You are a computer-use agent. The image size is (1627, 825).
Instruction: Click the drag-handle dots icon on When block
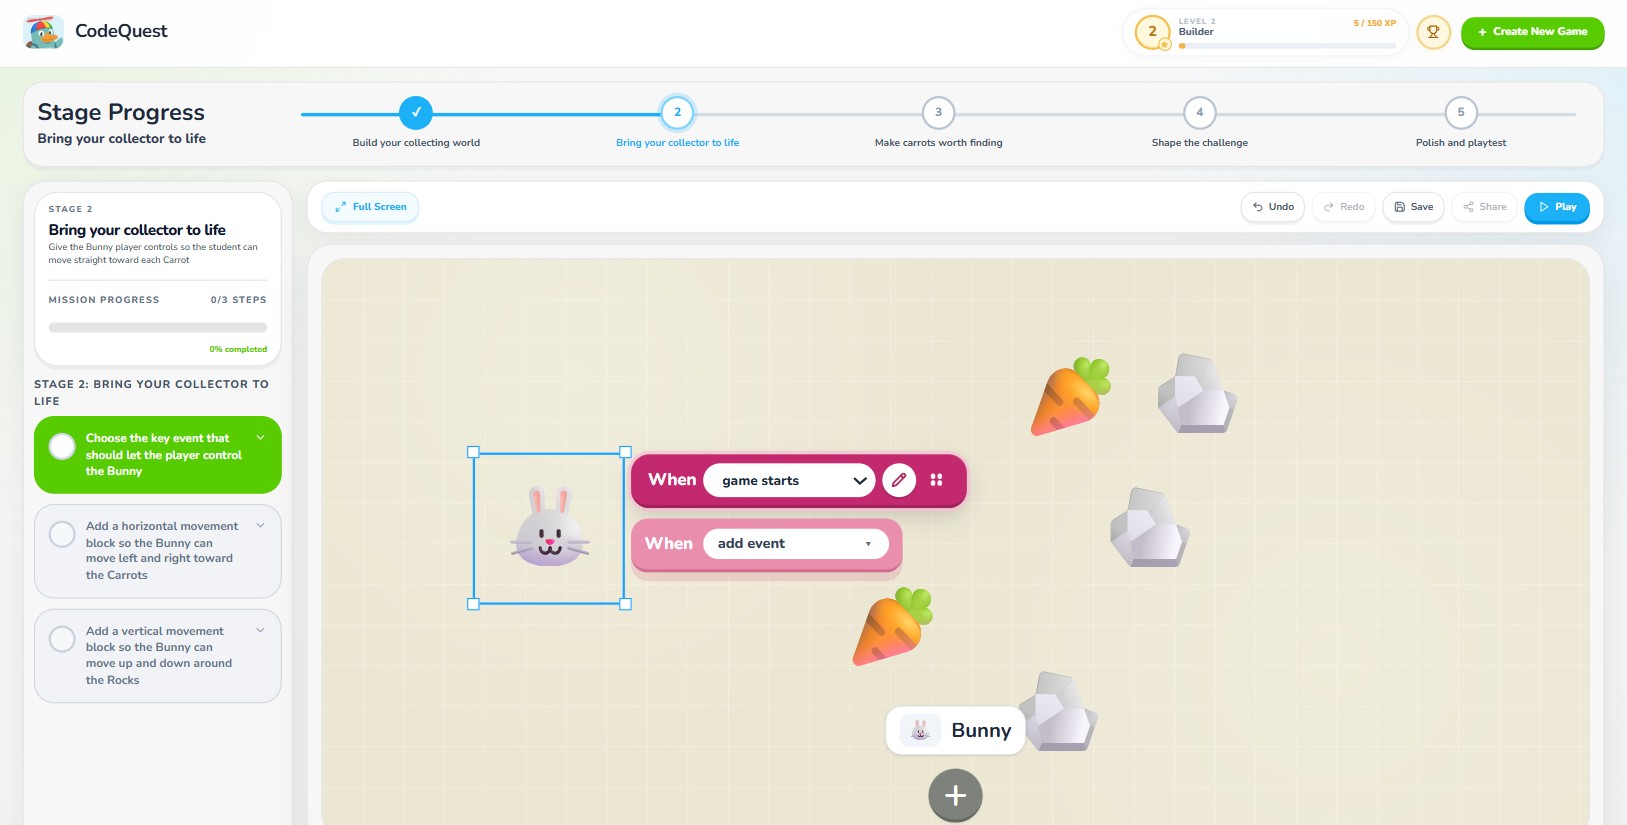(x=937, y=480)
